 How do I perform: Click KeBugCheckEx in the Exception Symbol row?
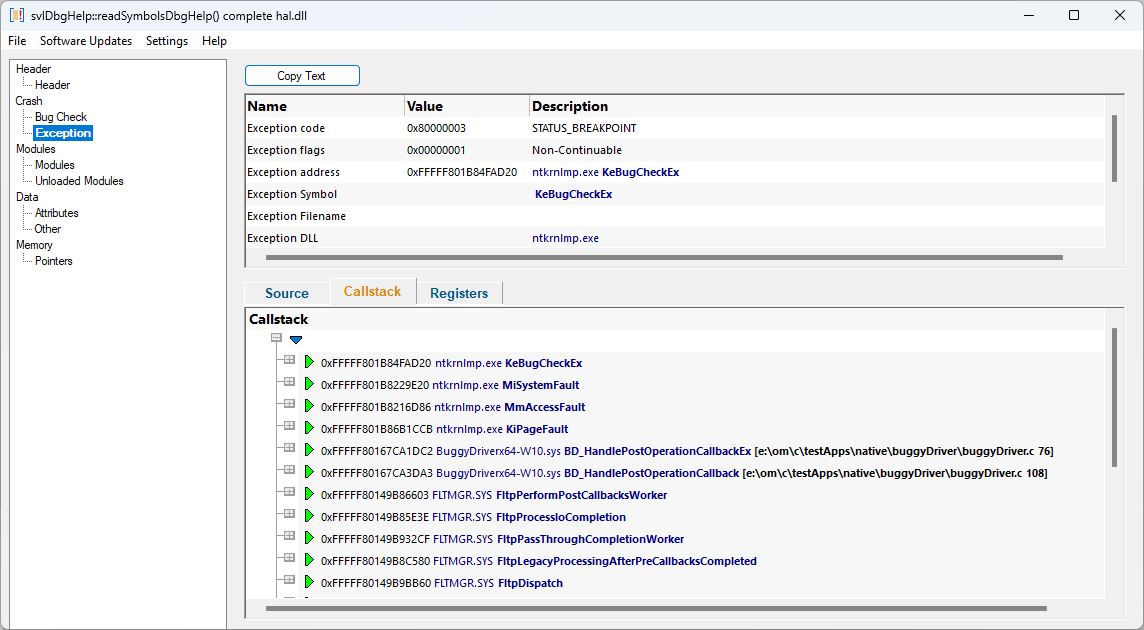click(x=573, y=194)
